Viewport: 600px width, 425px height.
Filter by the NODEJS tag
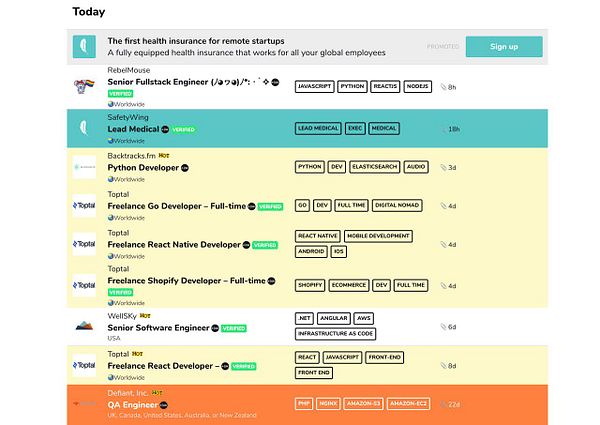[x=417, y=87]
